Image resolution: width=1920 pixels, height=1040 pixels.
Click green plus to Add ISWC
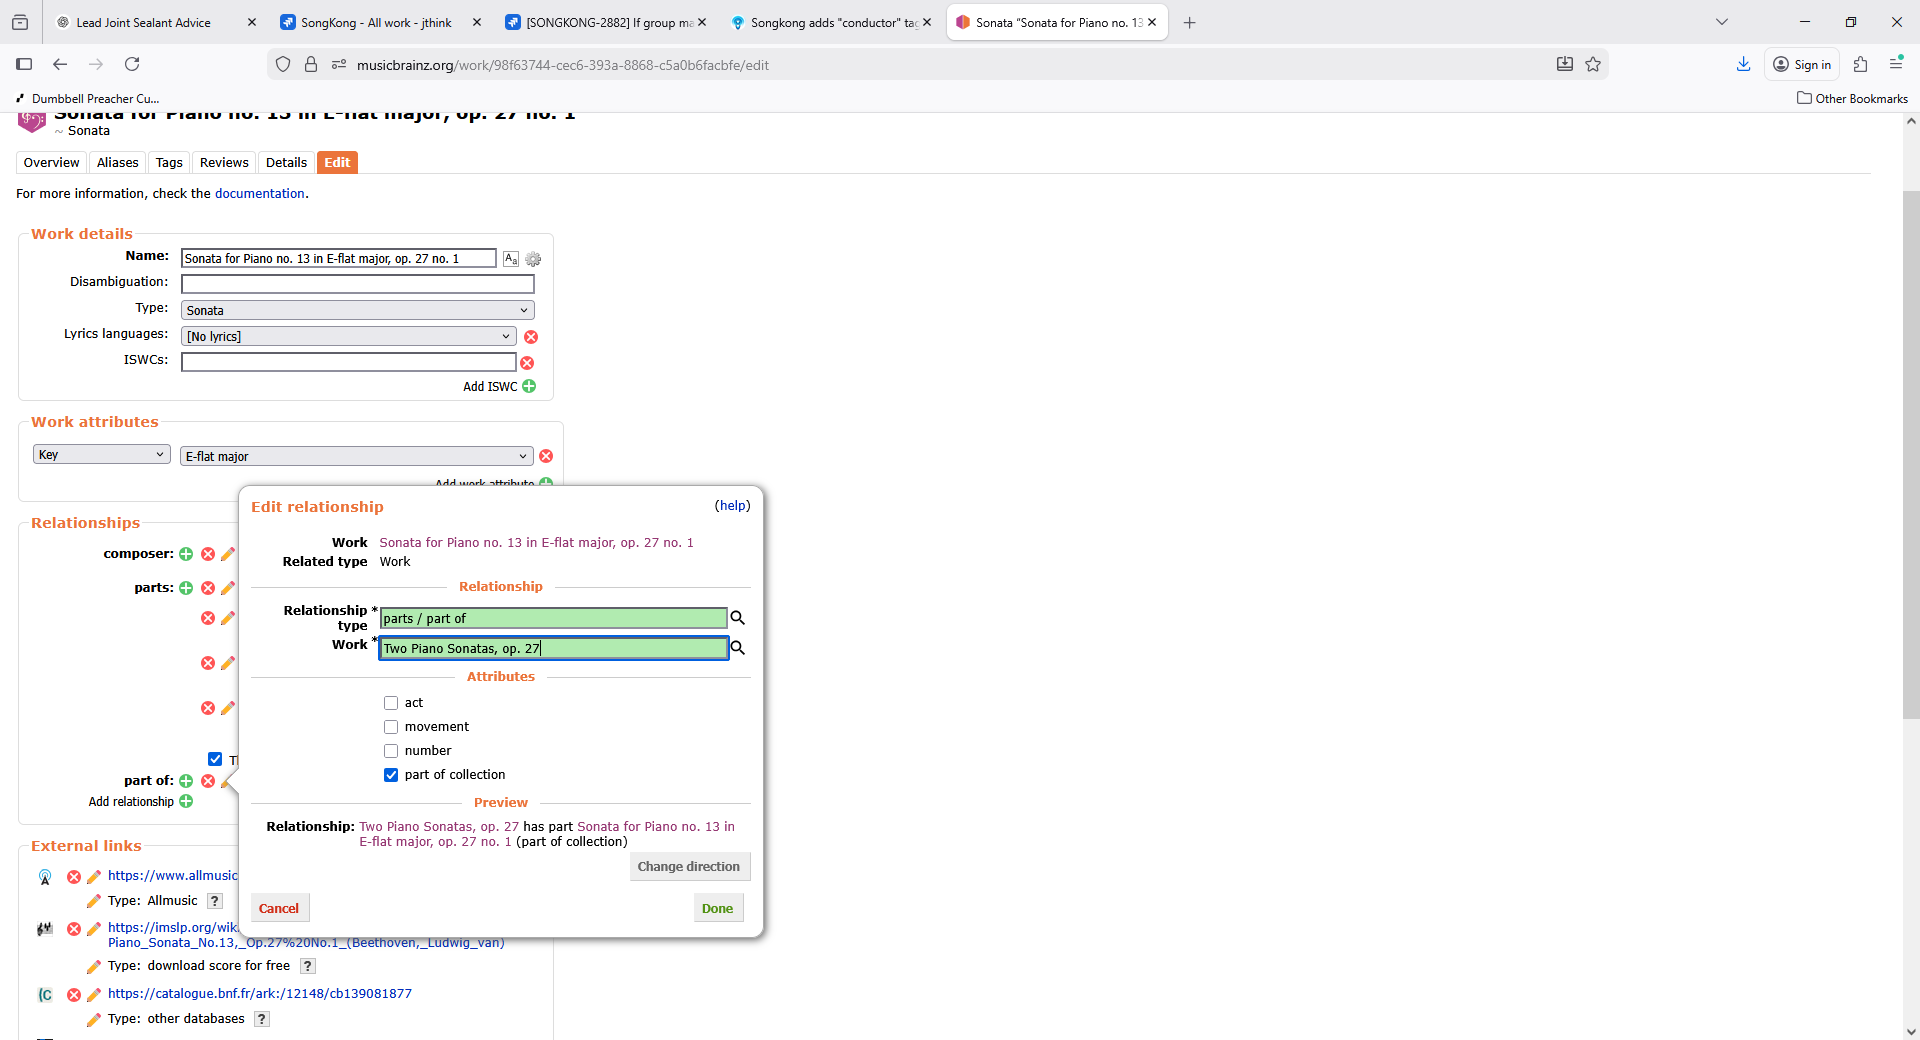tap(529, 387)
